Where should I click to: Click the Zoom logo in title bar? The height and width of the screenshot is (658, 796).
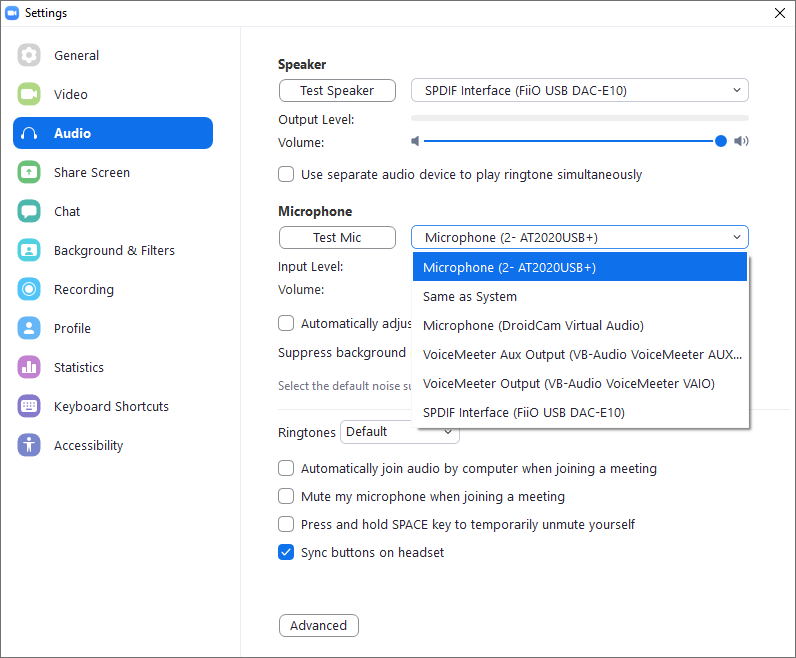click(12, 13)
